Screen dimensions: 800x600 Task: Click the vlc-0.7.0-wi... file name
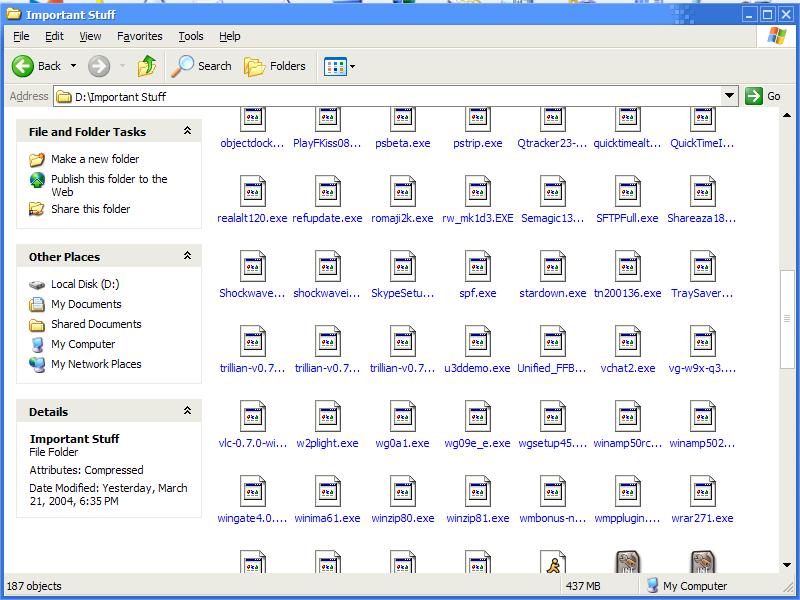pos(253,443)
